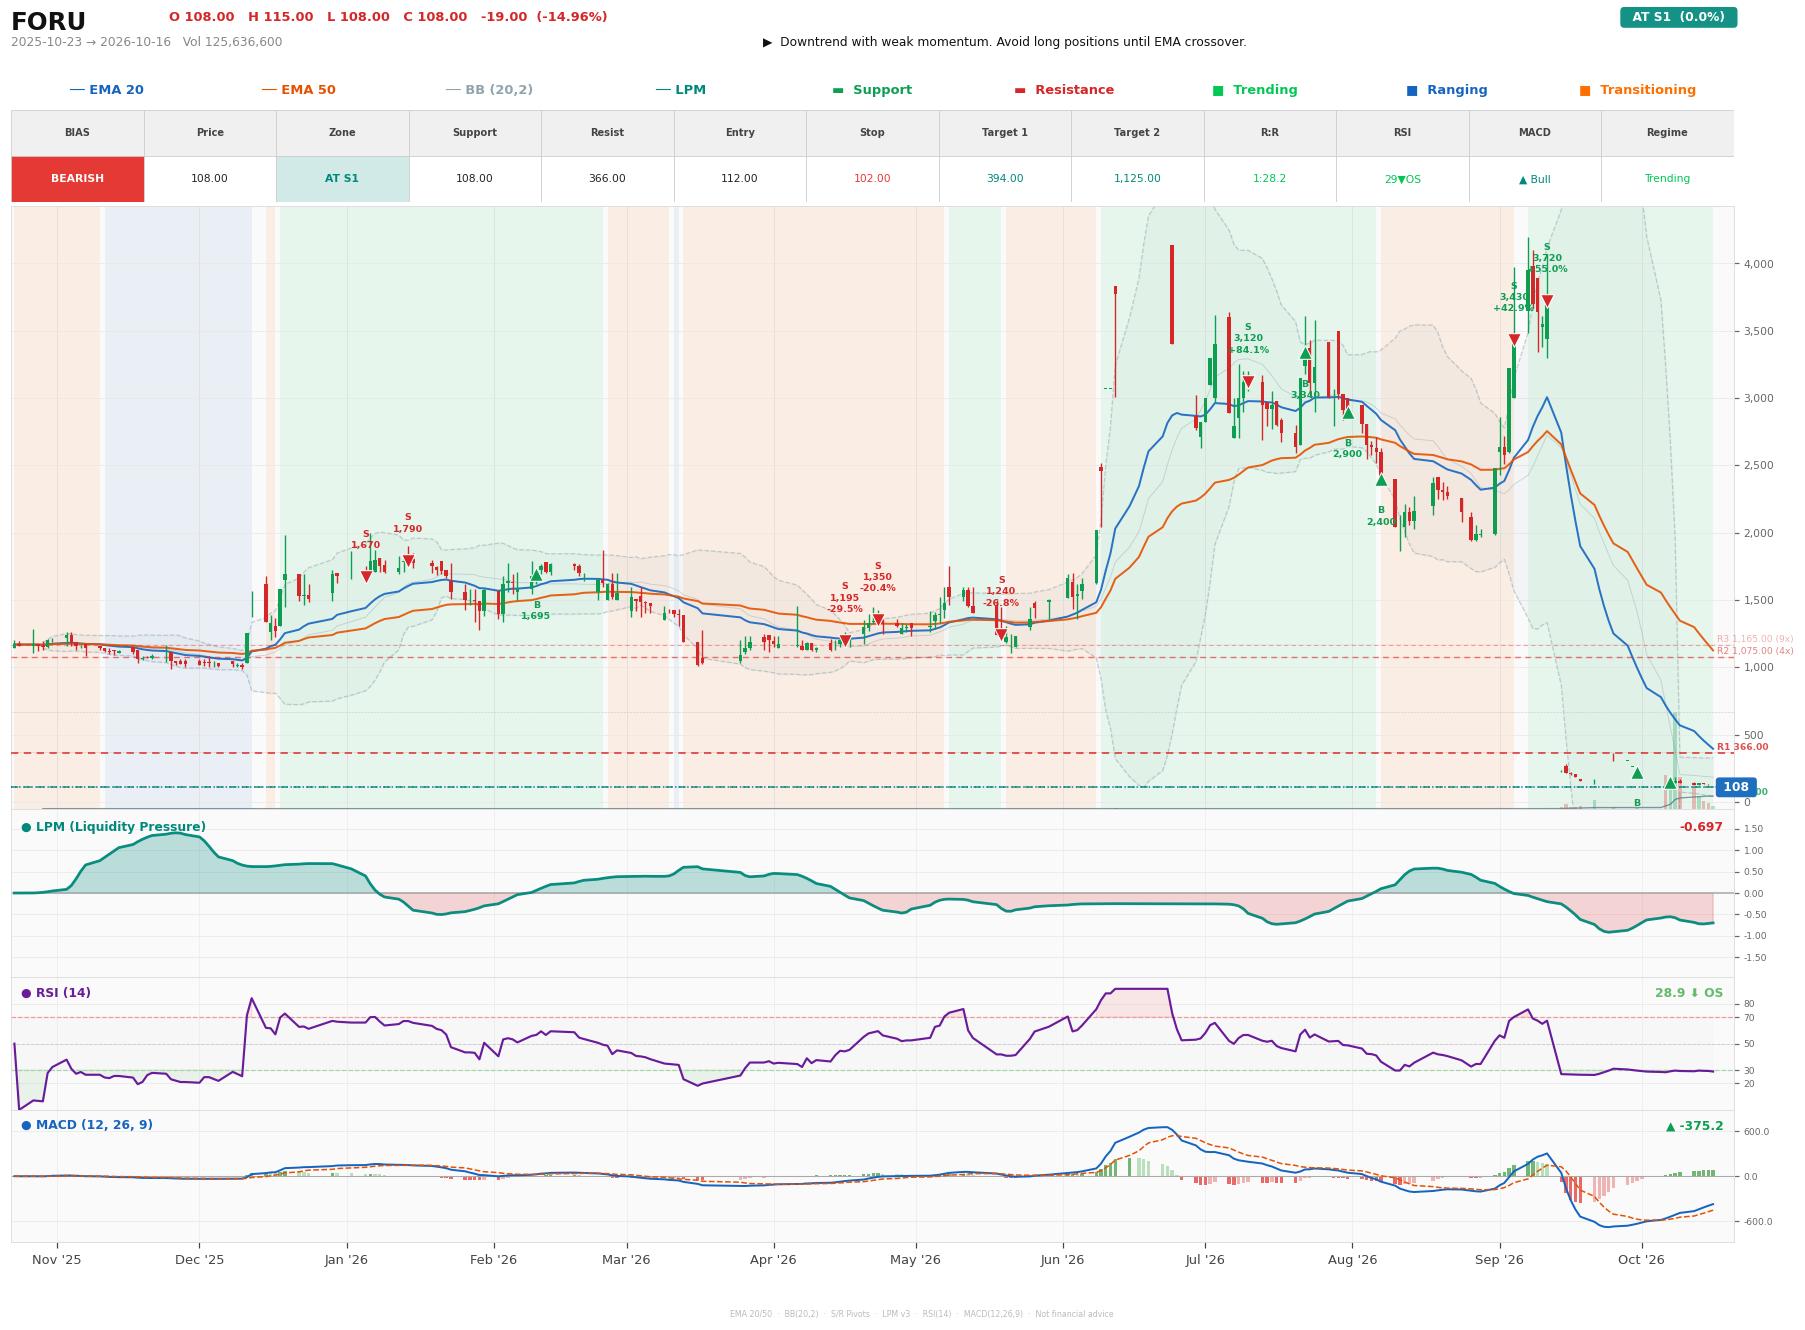Click the LPM reading -0.697

coord(1701,827)
